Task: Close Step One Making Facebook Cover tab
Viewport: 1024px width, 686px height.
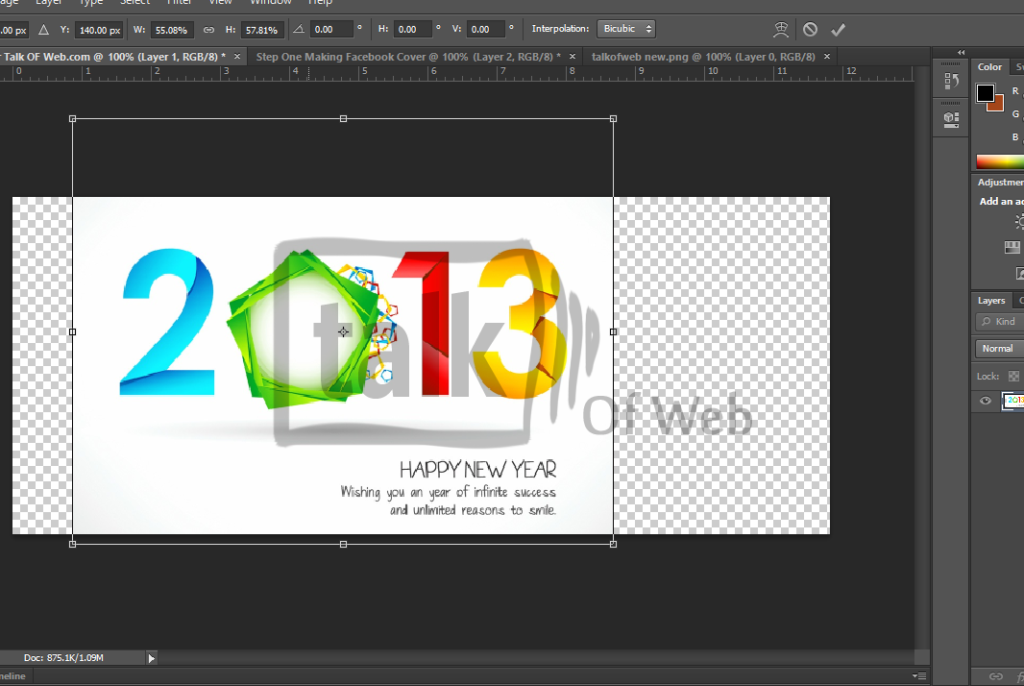Action: point(573,57)
